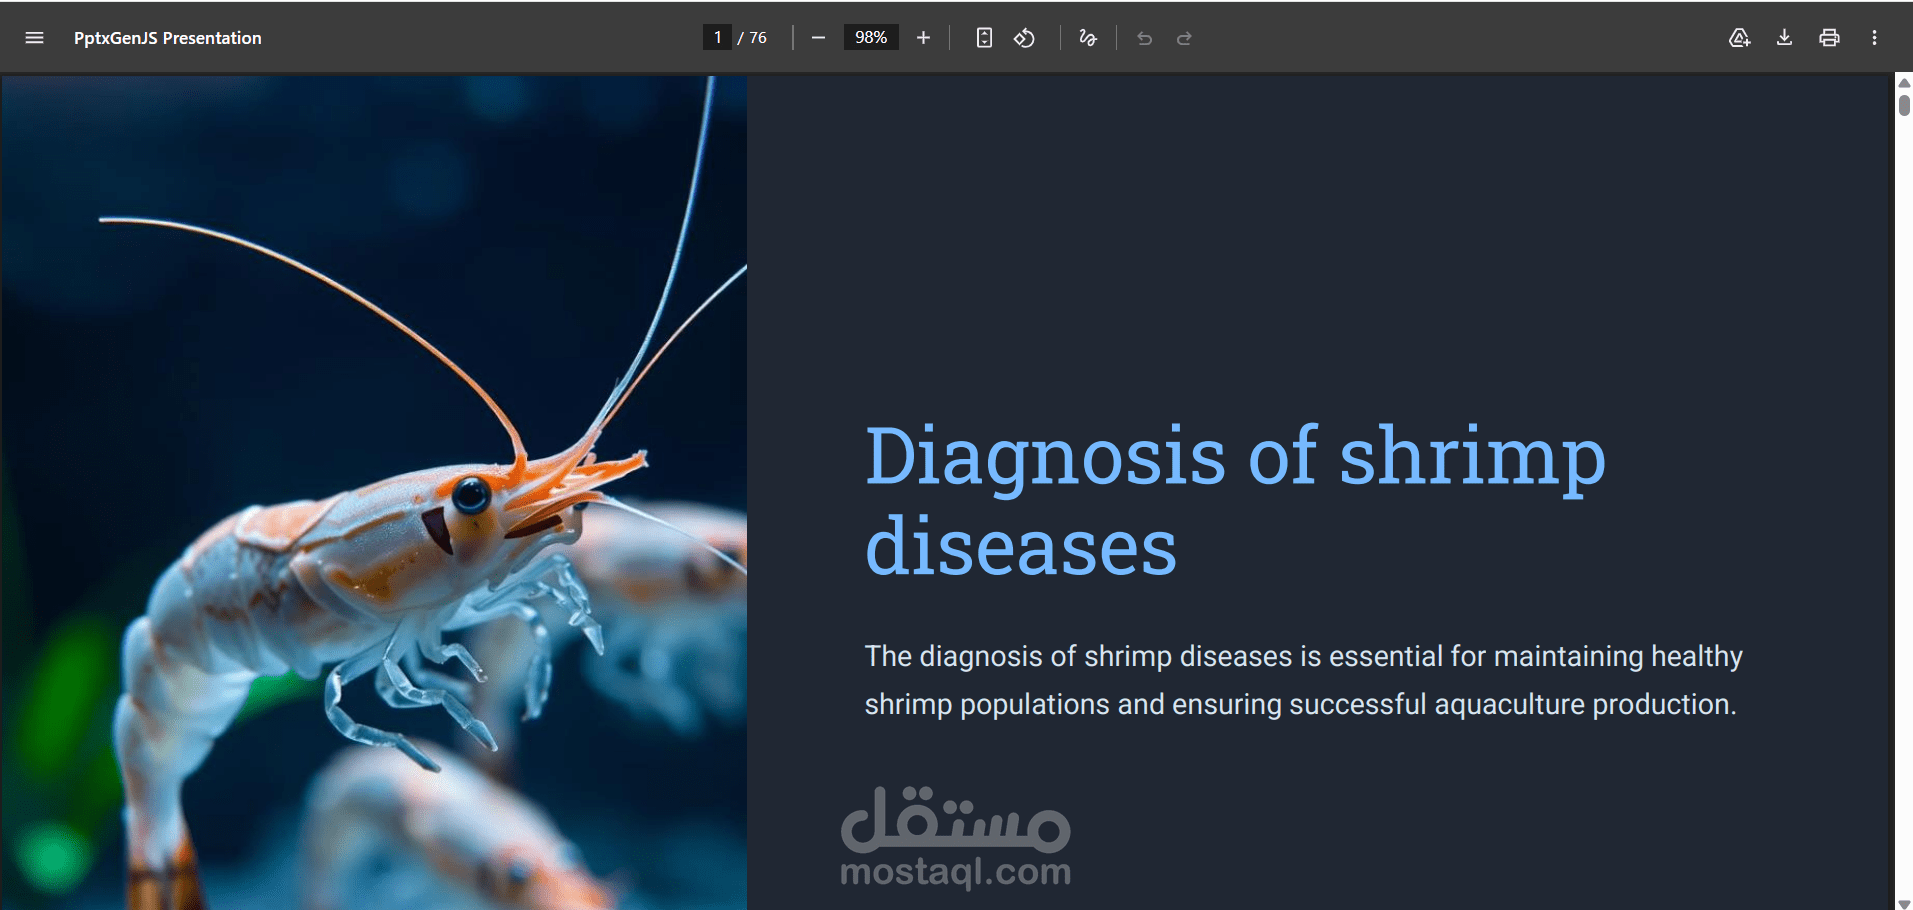Click the page number input field
The height and width of the screenshot is (910, 1913).
tap(717, 38)
